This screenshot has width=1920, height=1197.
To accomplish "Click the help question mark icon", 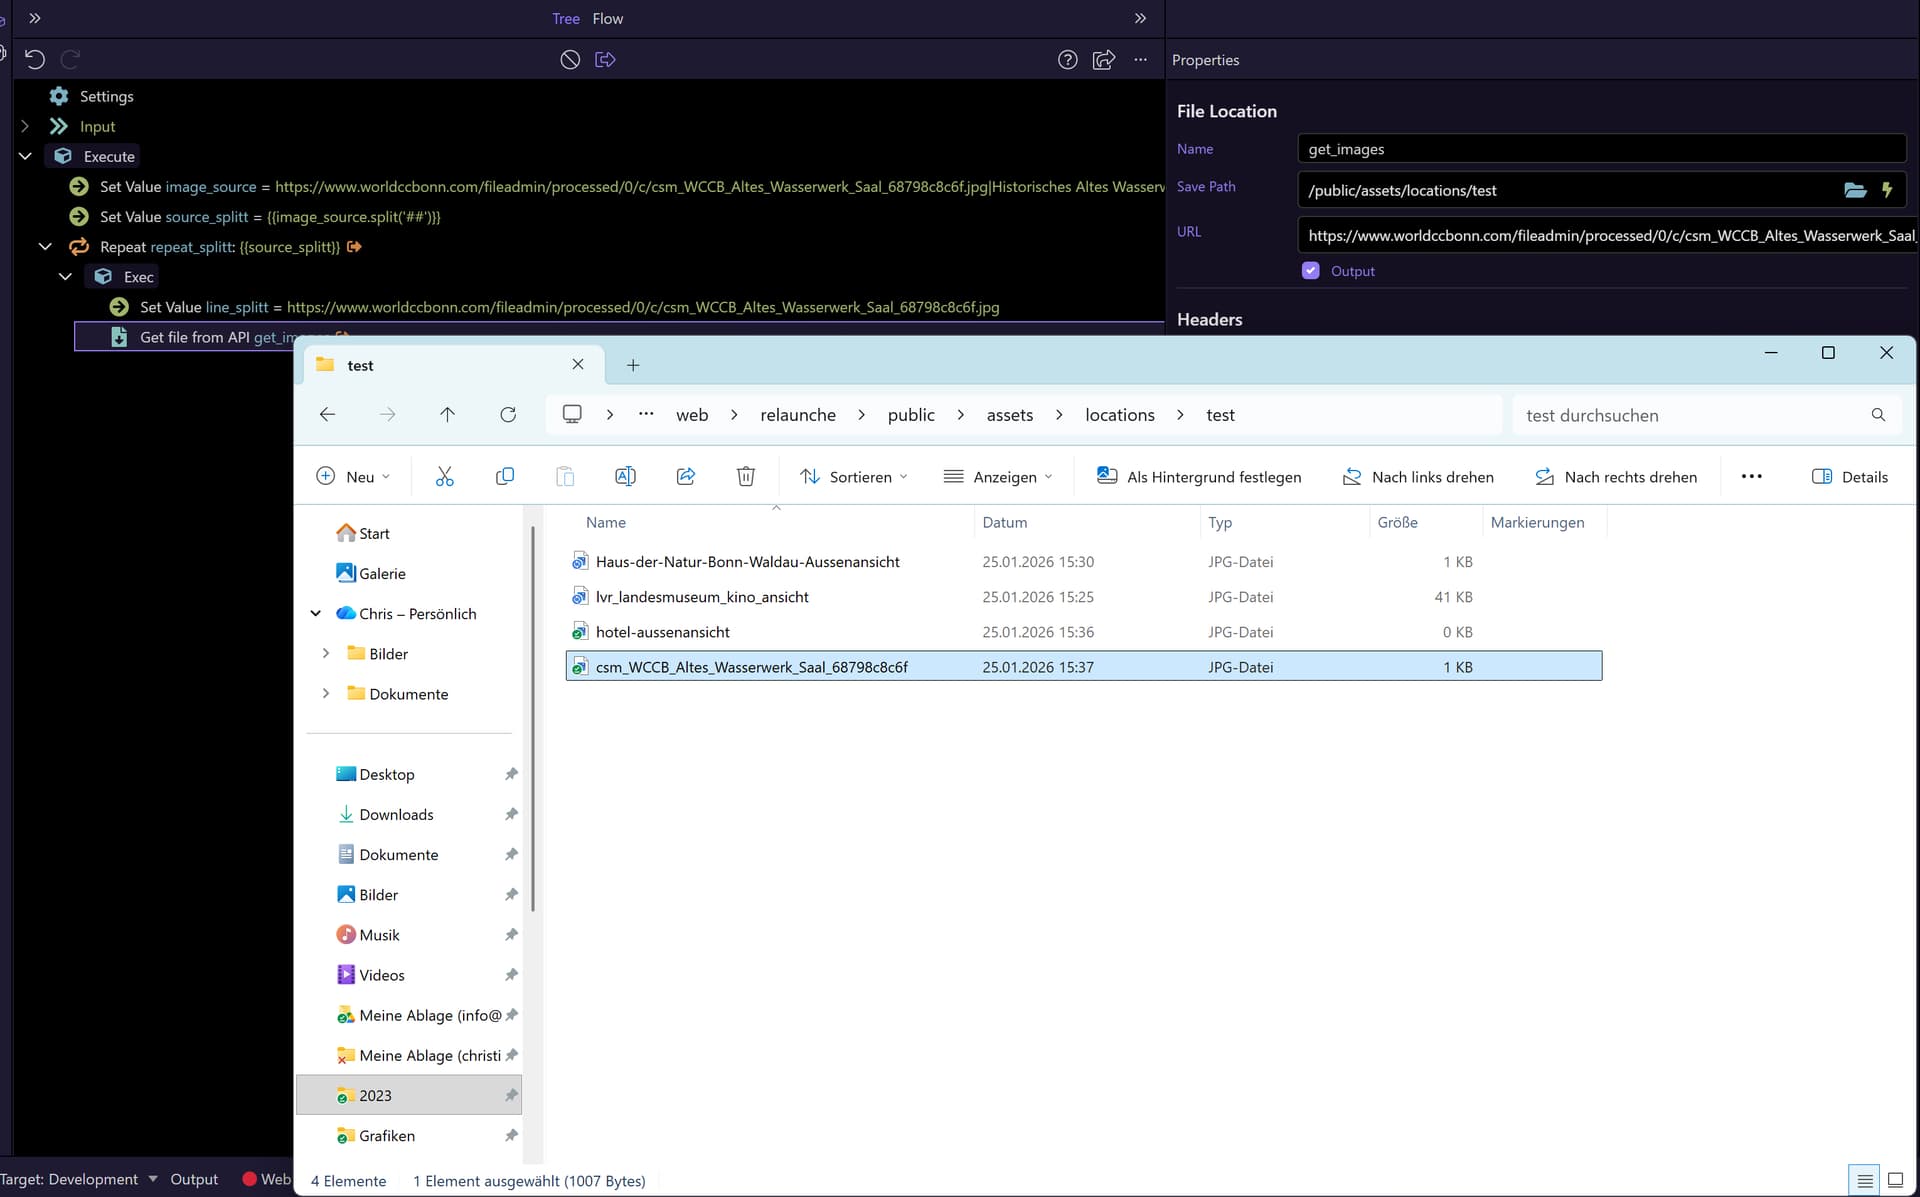I will click(x=1067, y=60).
